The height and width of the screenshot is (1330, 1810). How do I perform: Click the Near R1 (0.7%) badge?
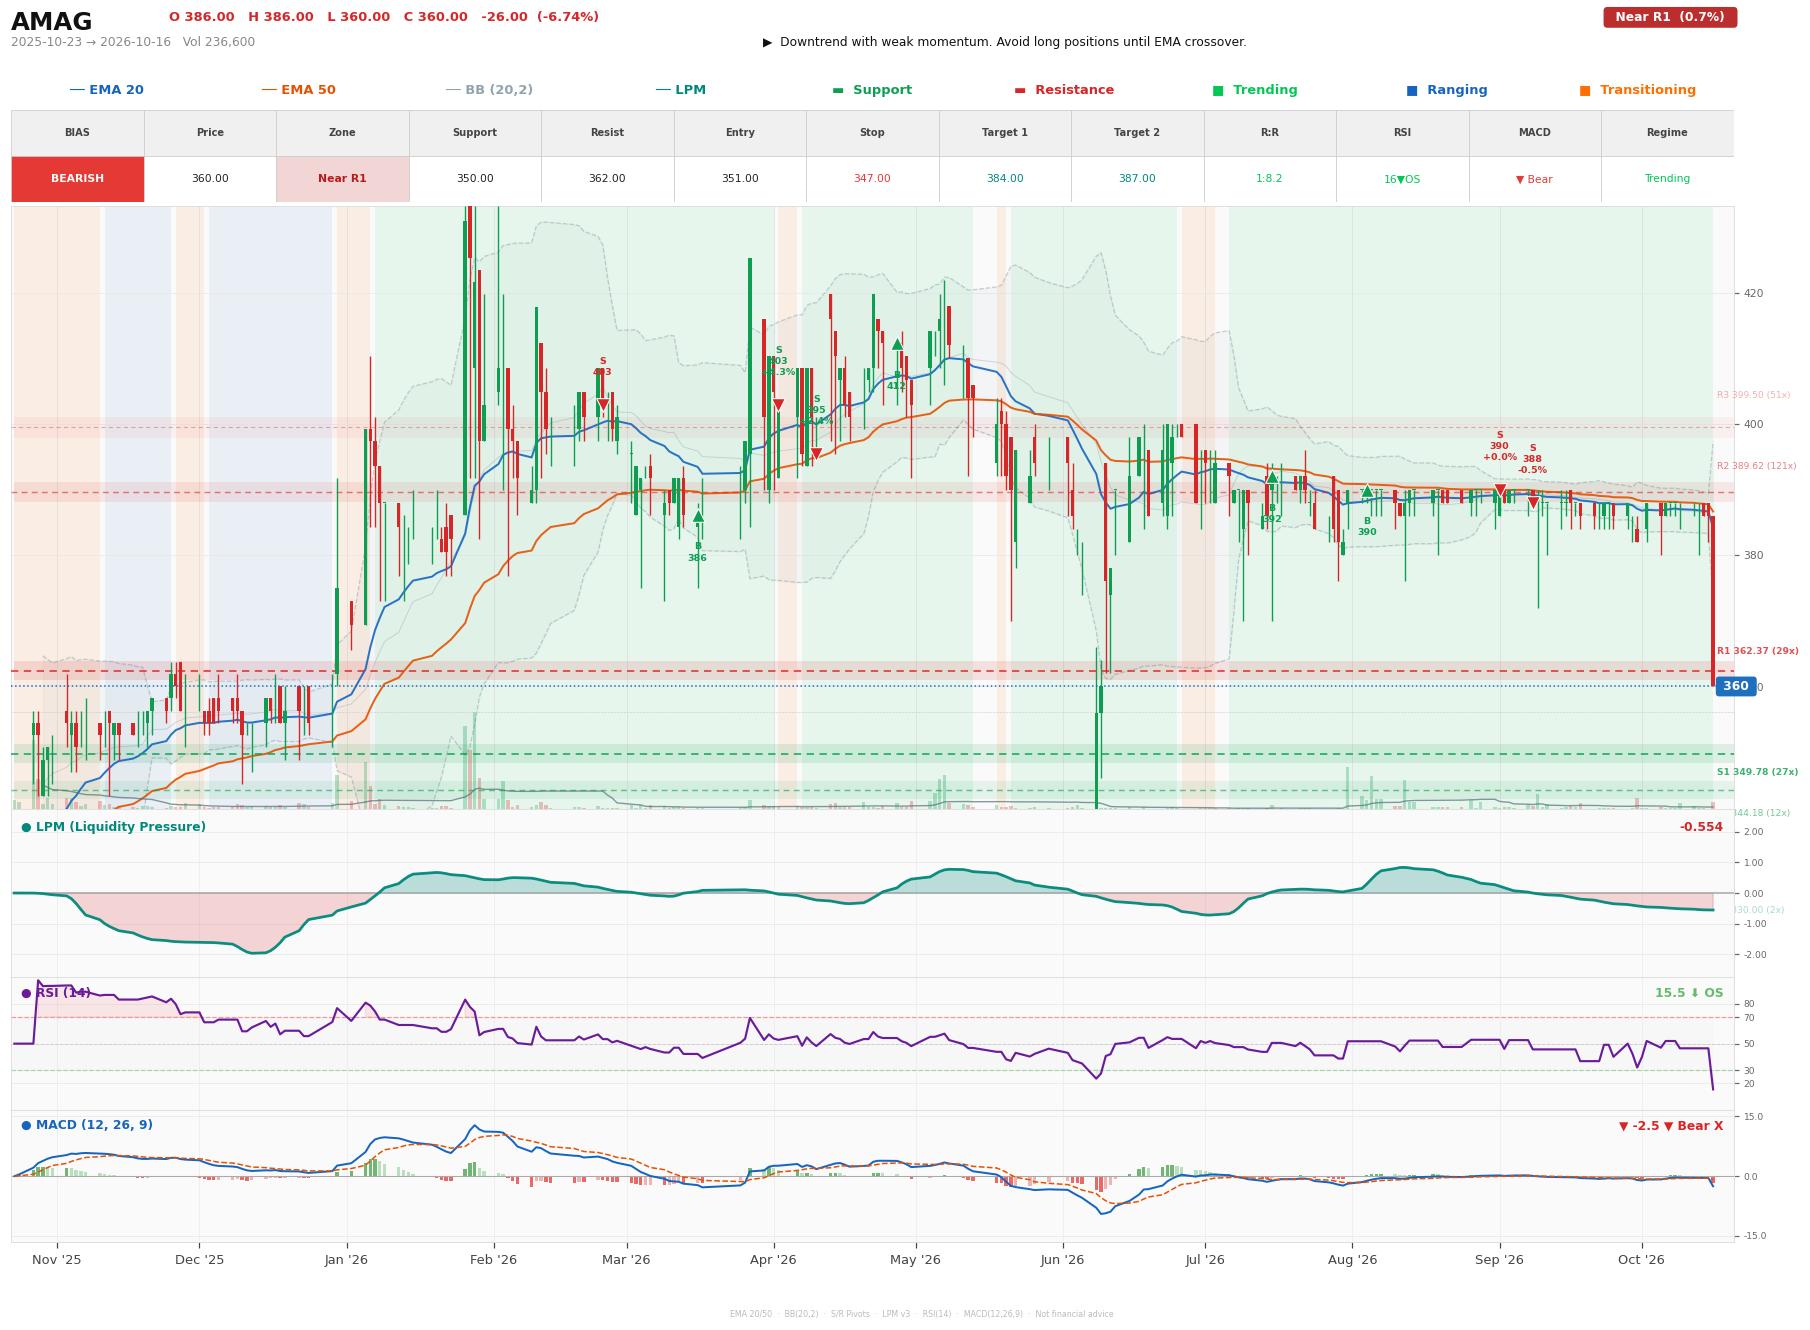click(x=1670, y=17)
